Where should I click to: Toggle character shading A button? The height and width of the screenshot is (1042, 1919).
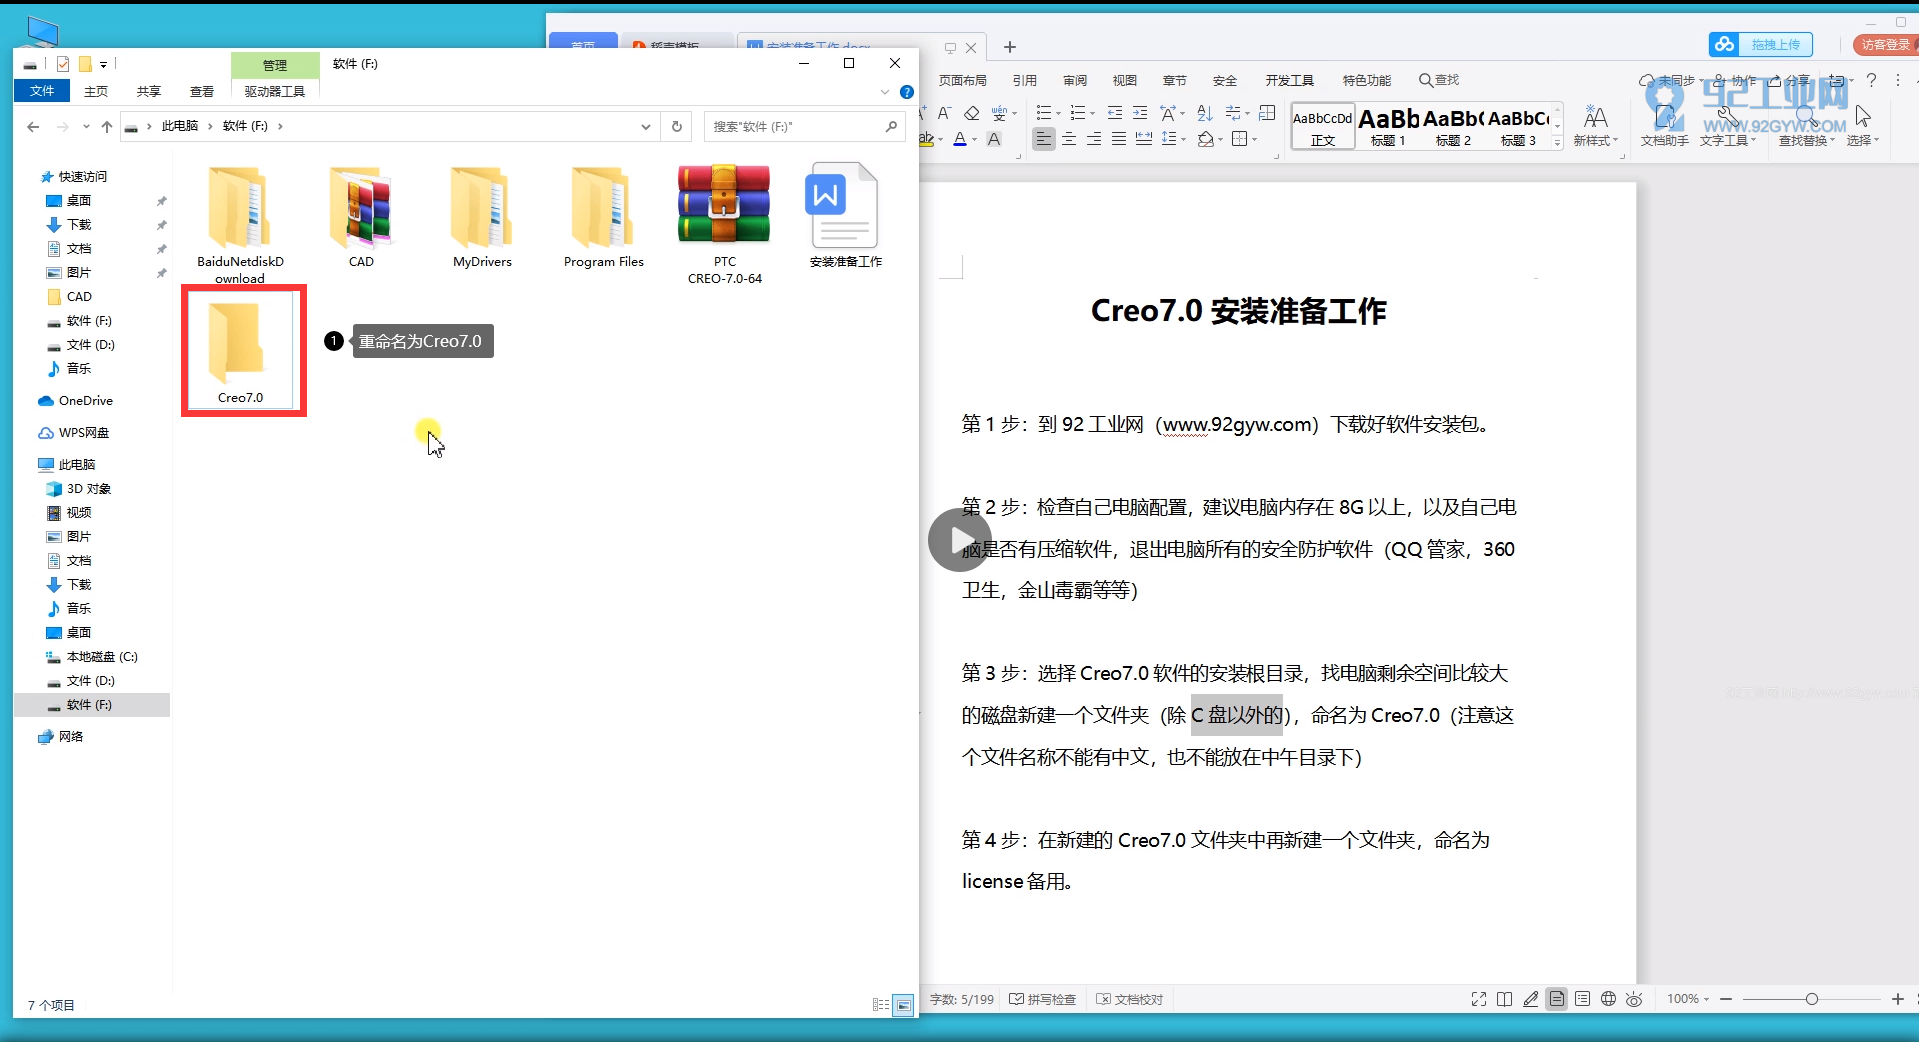pos(994,139)
